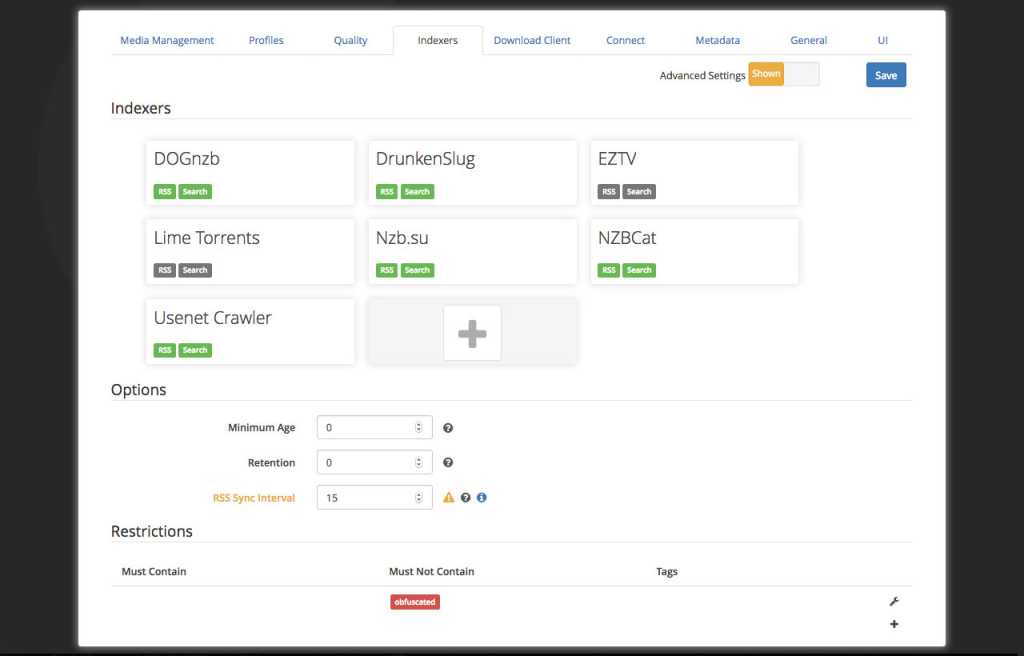The width and height of the screenshot is (1024, 656).
Task: Click the orange RSS Sync Interval label
Action: [253, 498]
